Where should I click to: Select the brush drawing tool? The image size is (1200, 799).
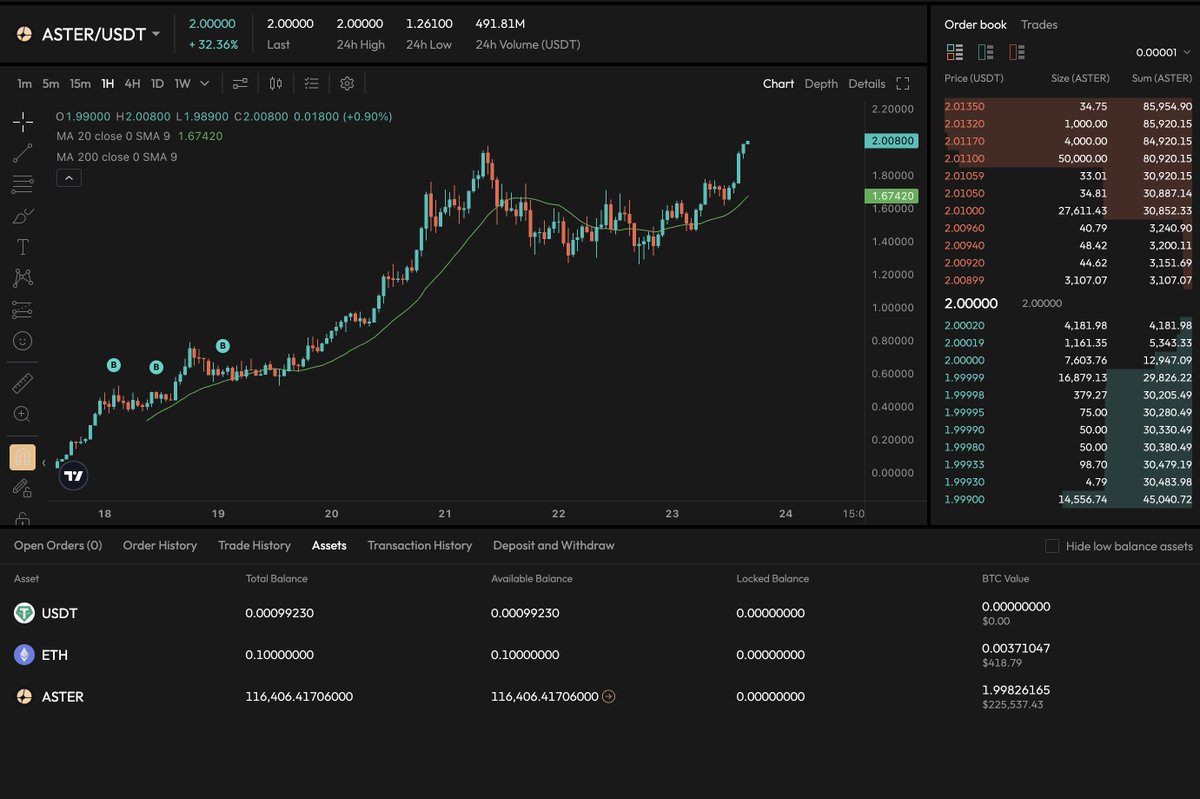pyautogui.click(x=22, y=215)
